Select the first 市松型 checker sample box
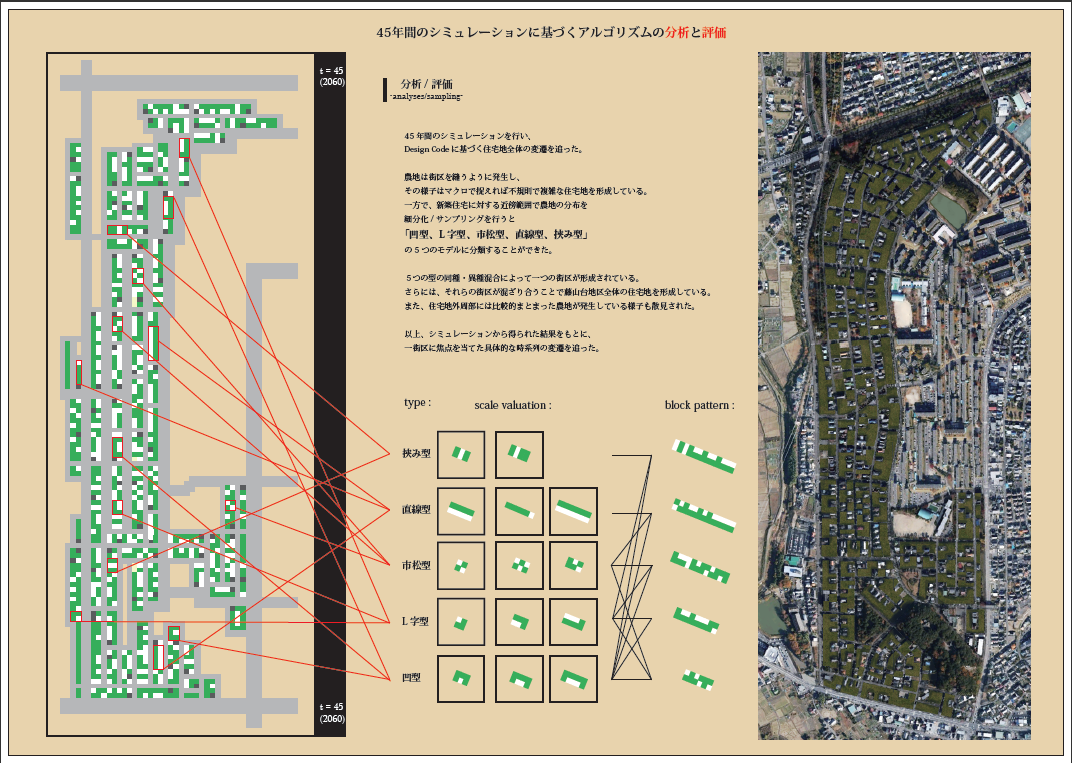Image resolution: width=1072 pixels, height=763 pixels. click(x=460, y=566)
